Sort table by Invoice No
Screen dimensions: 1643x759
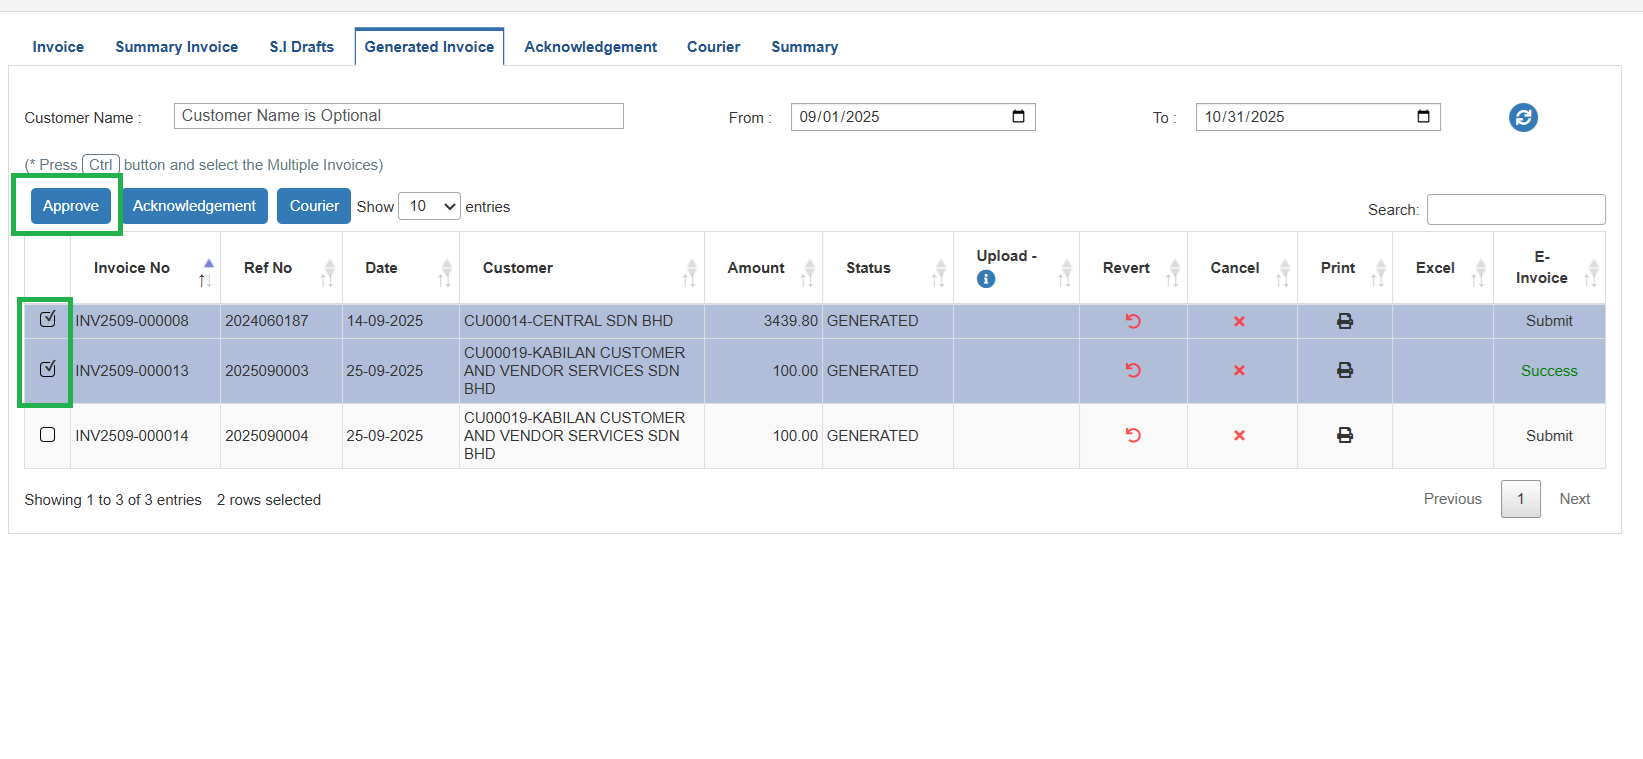[x=146, y=268]
